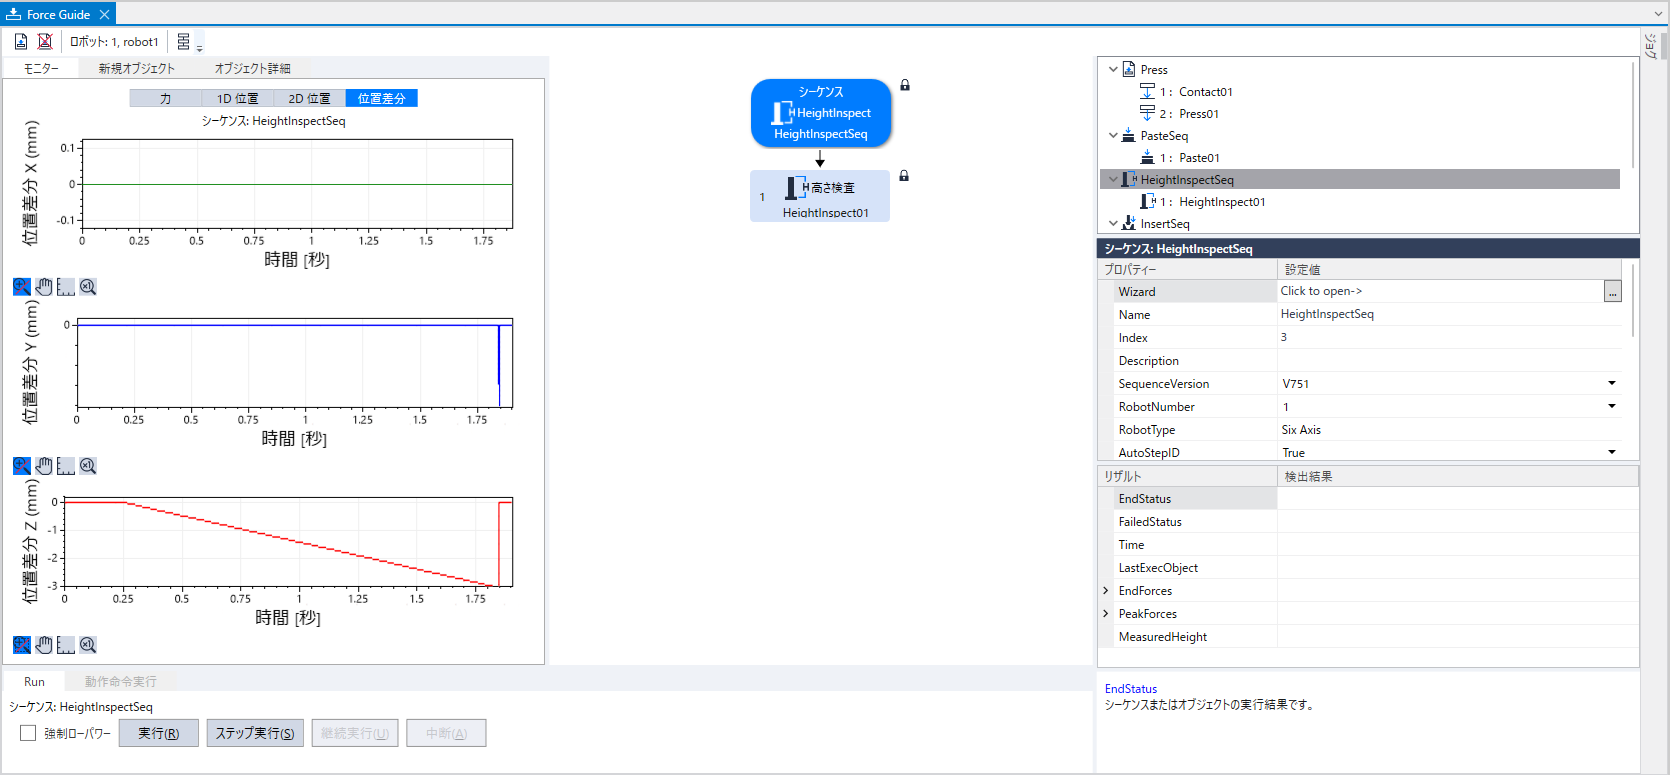Select the pan hand tool under the X graph
Image resolution: width=1670 pixels, height=775 pixels.
click(44, 287)
